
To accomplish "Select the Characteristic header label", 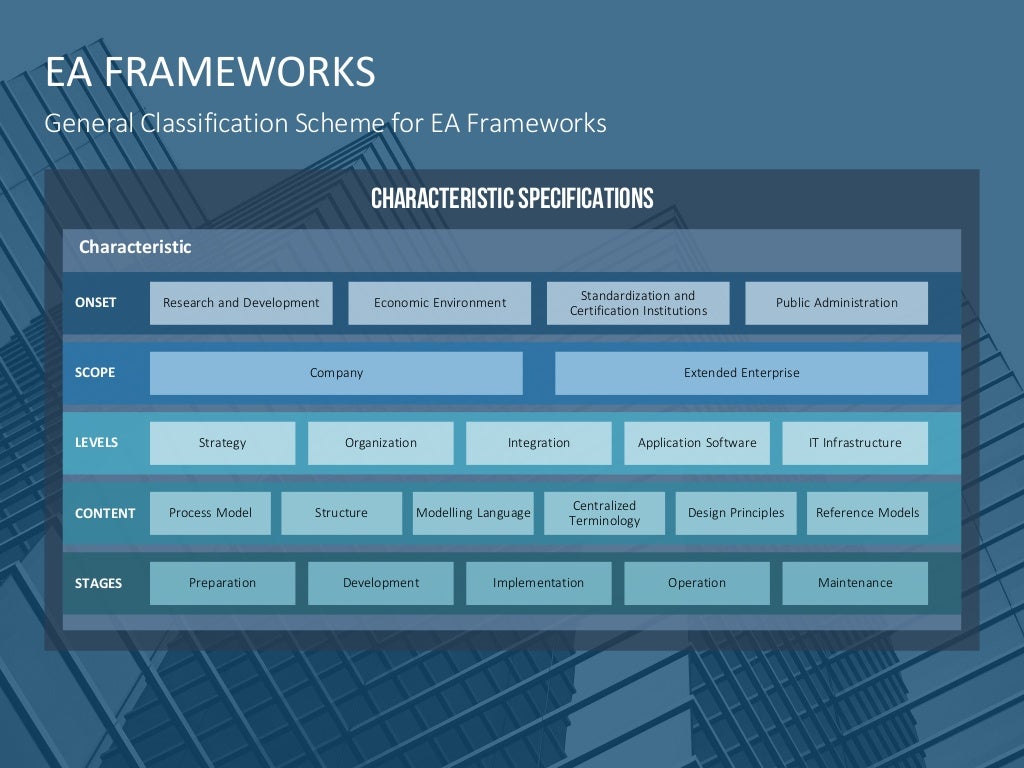I will click(135, 247).
